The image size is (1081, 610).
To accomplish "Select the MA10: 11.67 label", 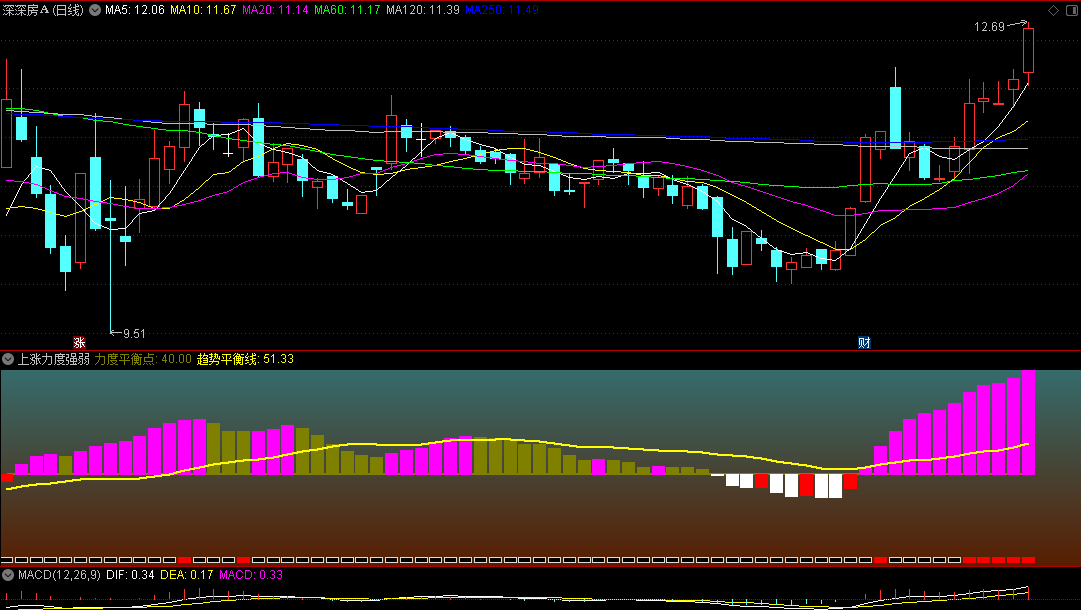I will pos(203,10).
